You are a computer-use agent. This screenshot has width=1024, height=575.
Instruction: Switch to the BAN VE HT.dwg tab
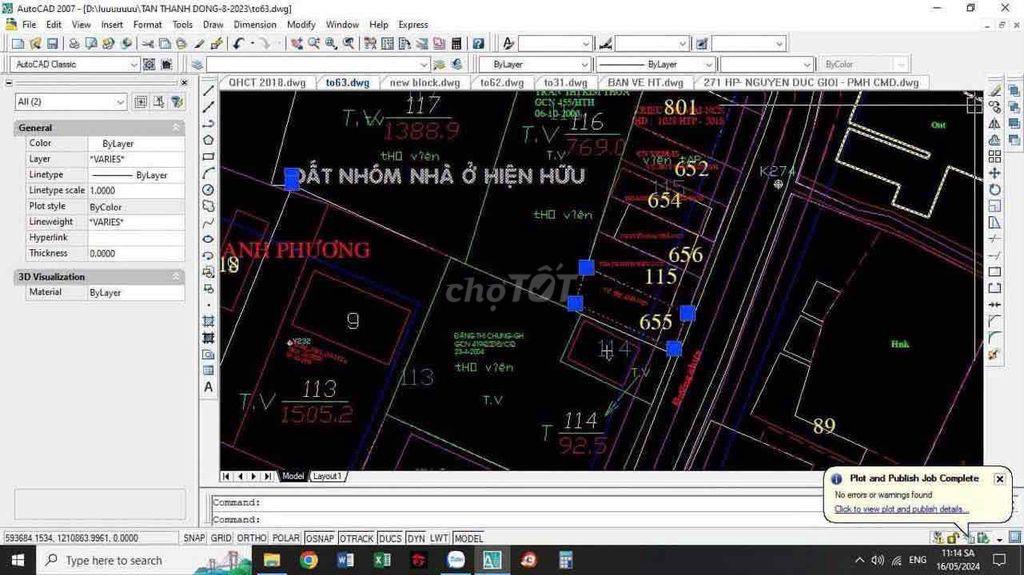[645, 82]
